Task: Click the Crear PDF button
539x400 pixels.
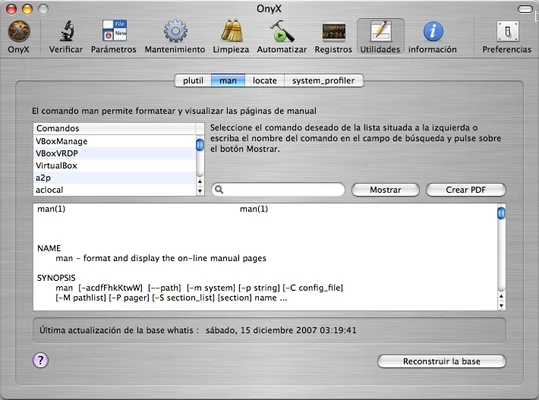Action: (466, 190)
